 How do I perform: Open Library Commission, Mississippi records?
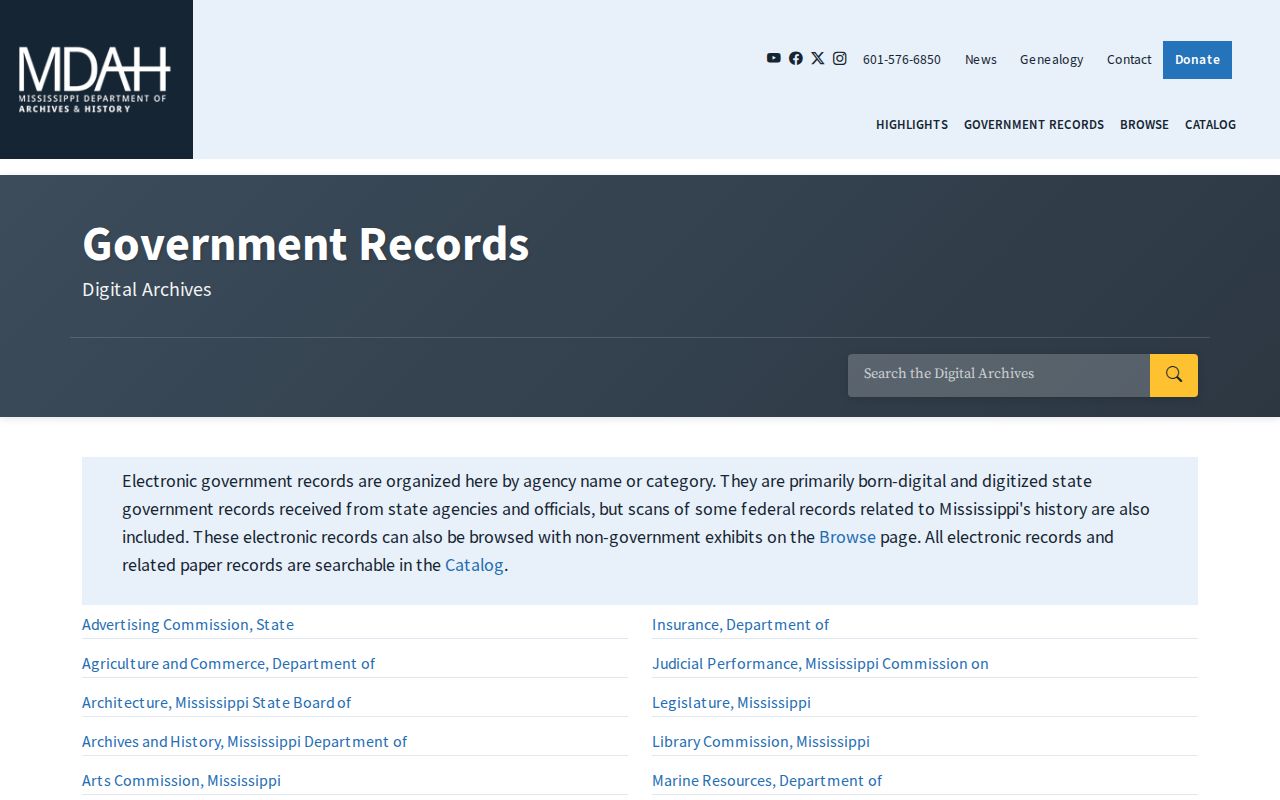pos(761,741)
